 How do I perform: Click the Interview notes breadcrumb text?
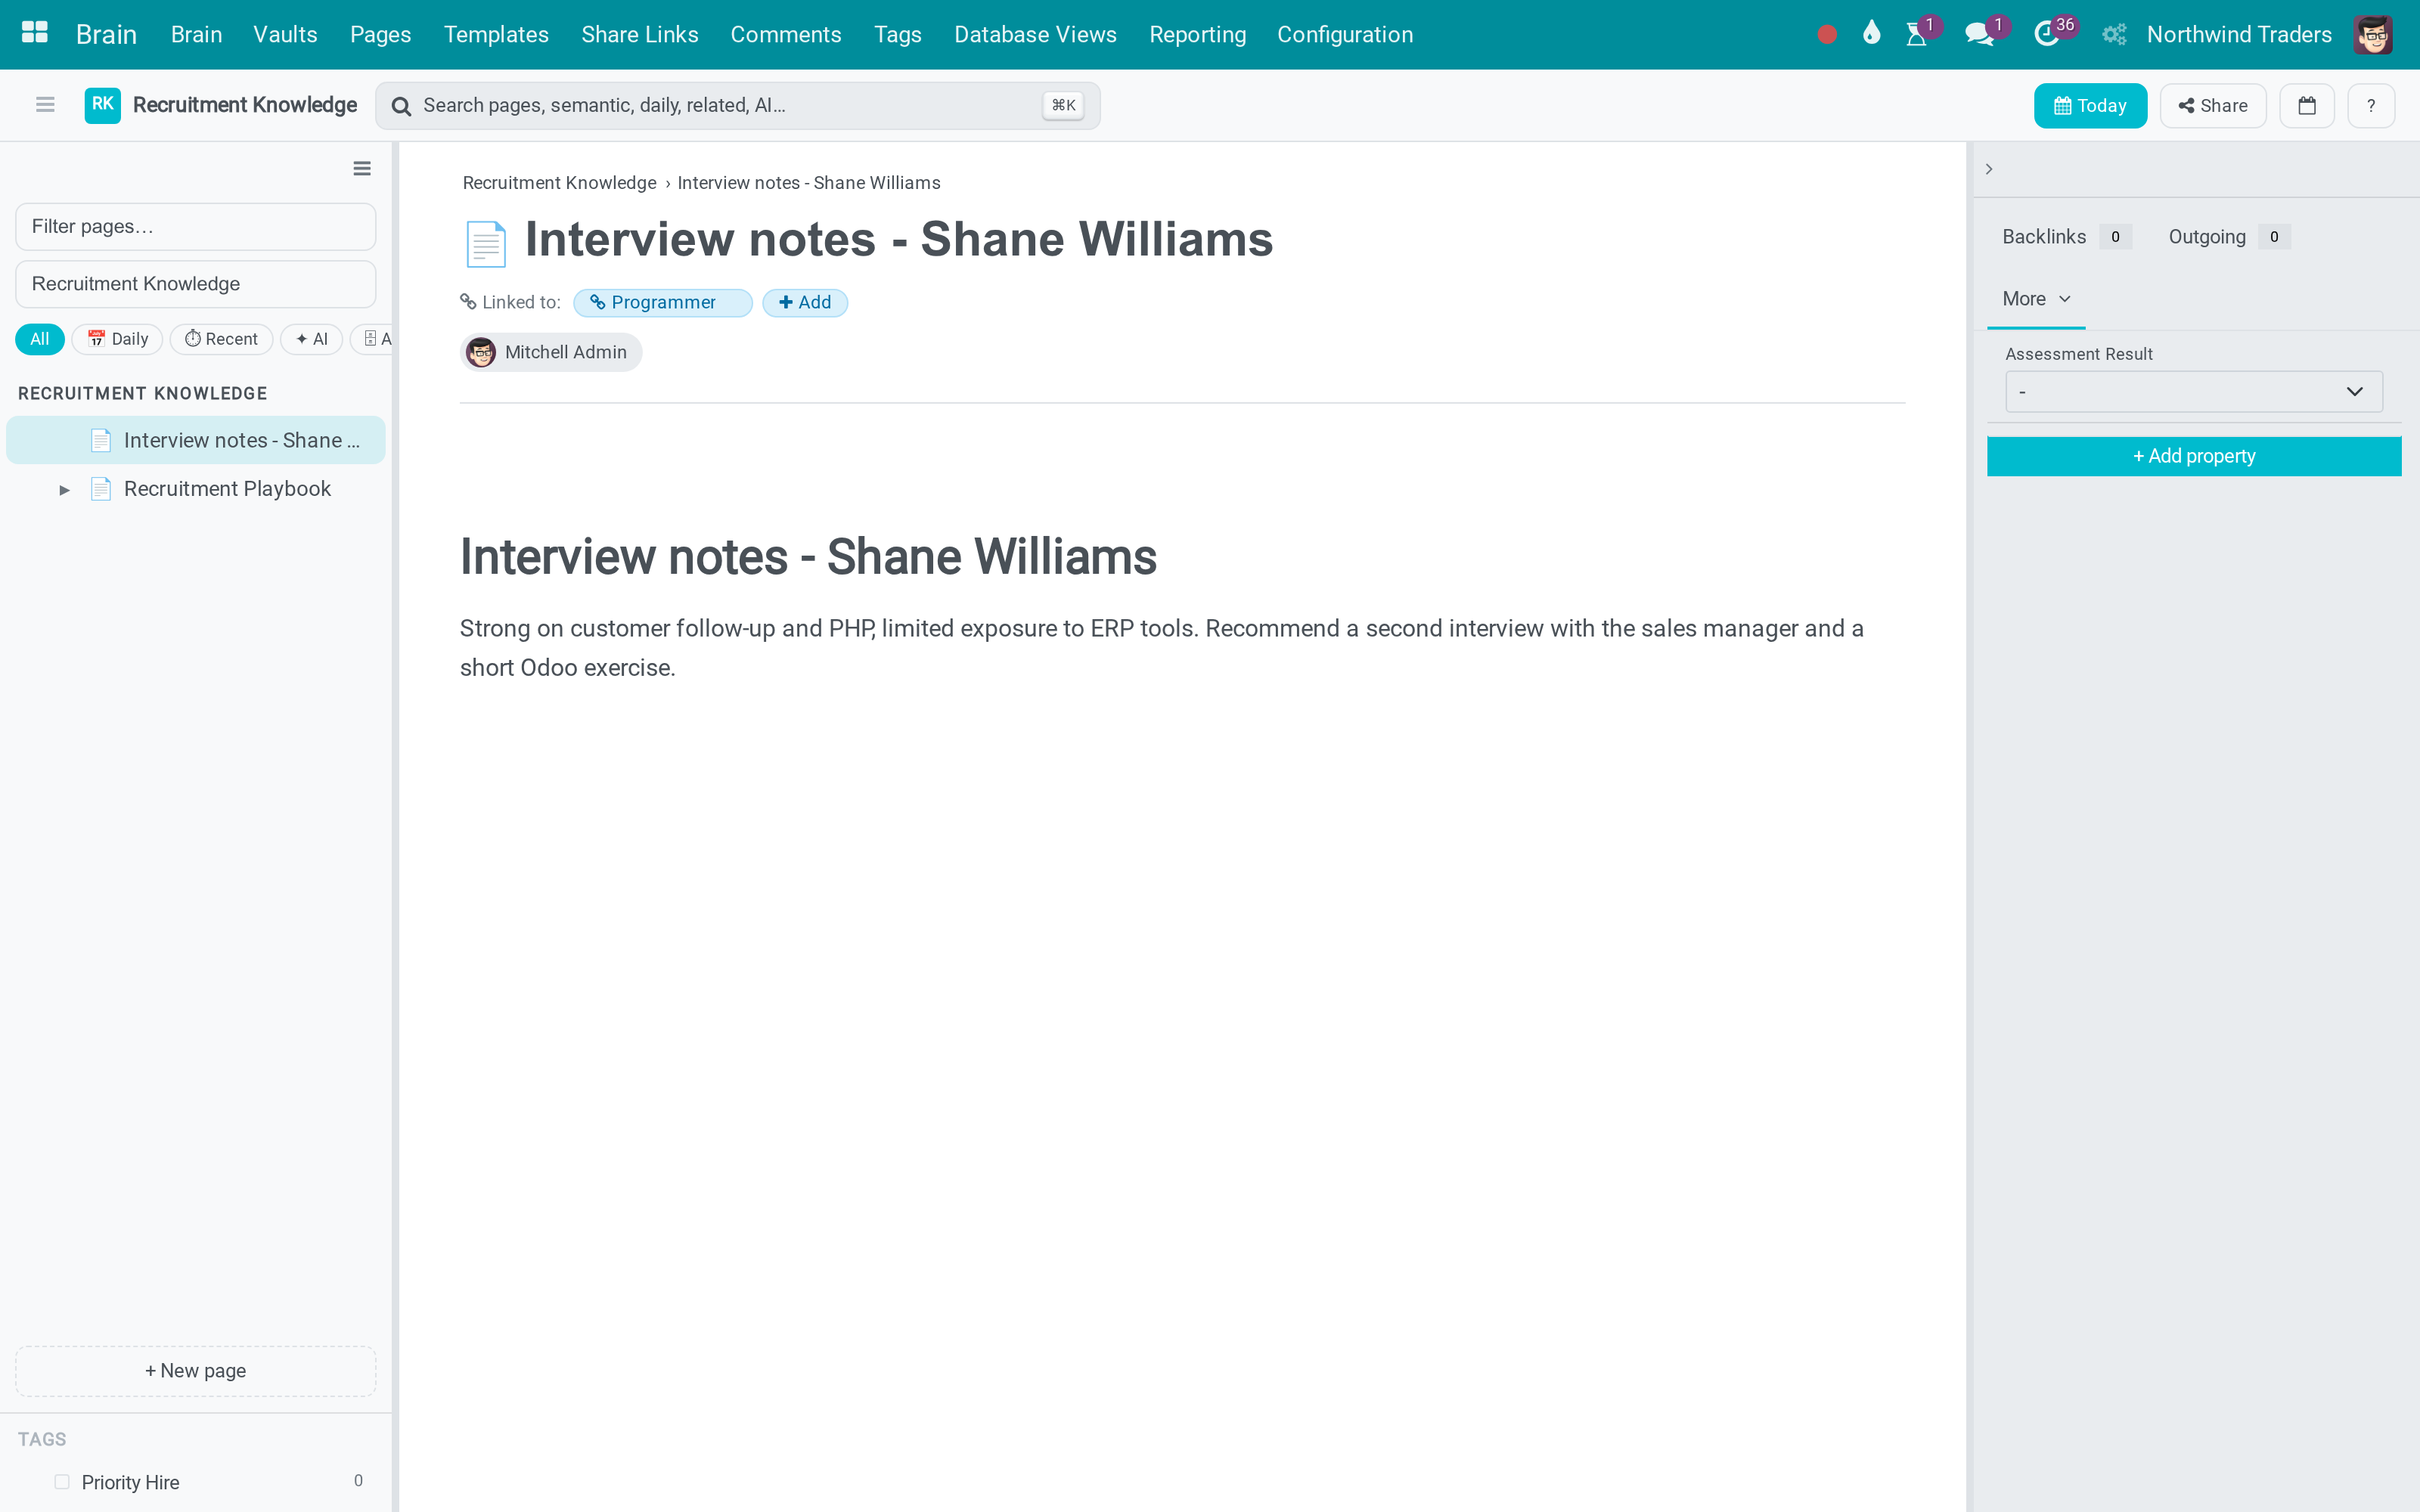click(x=809, y=183)
